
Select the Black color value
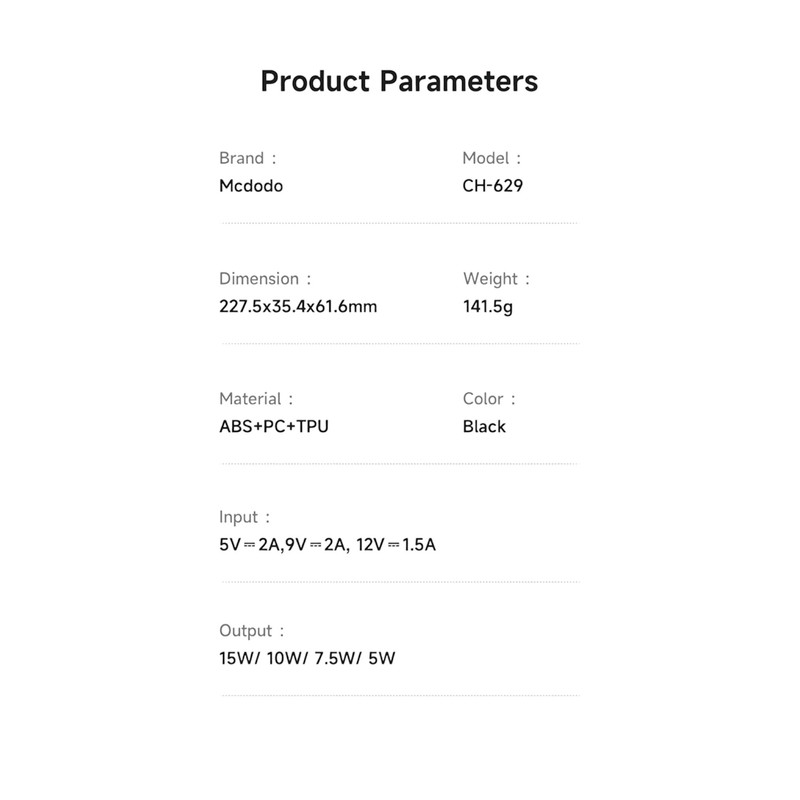485,427
